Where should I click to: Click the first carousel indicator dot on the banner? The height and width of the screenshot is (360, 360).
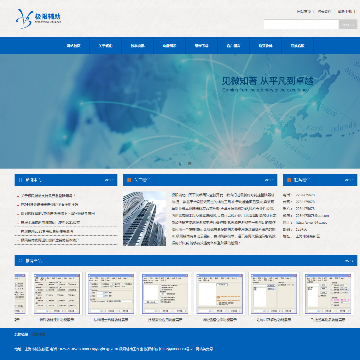click(180, 163)
